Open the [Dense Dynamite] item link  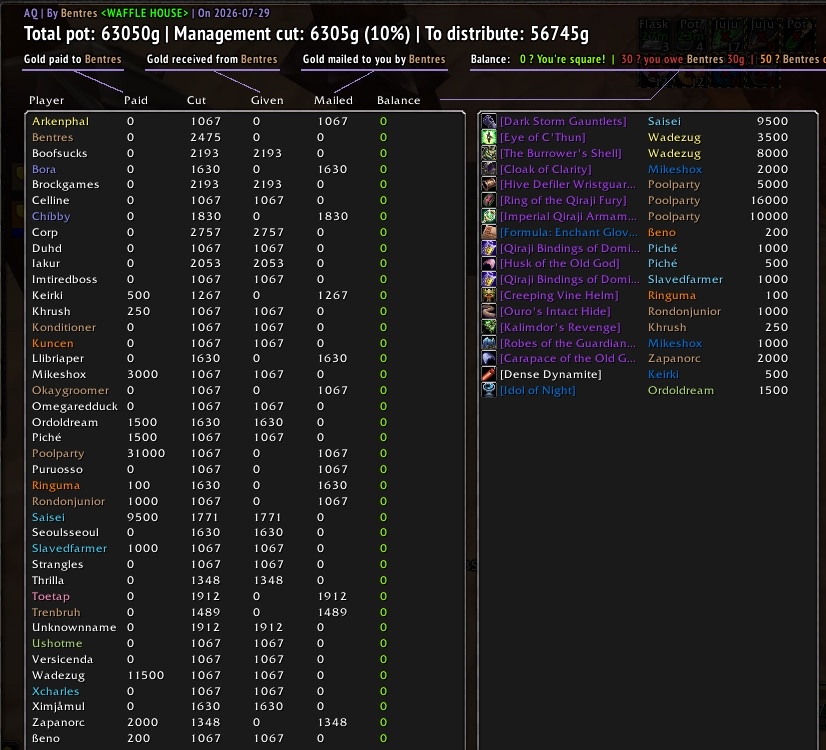[x=550, y=374]
